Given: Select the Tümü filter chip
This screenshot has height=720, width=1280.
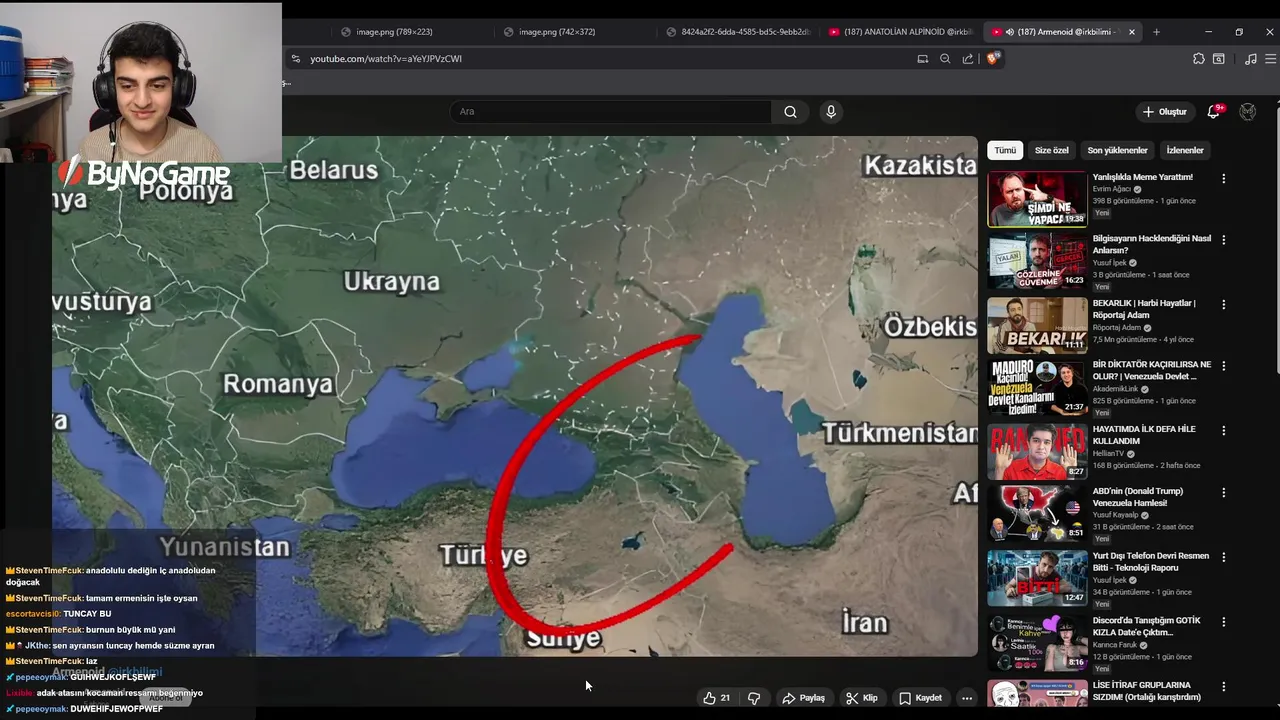Looking at the screenshot, I should pyautogui.click(x=1005, y=150).
